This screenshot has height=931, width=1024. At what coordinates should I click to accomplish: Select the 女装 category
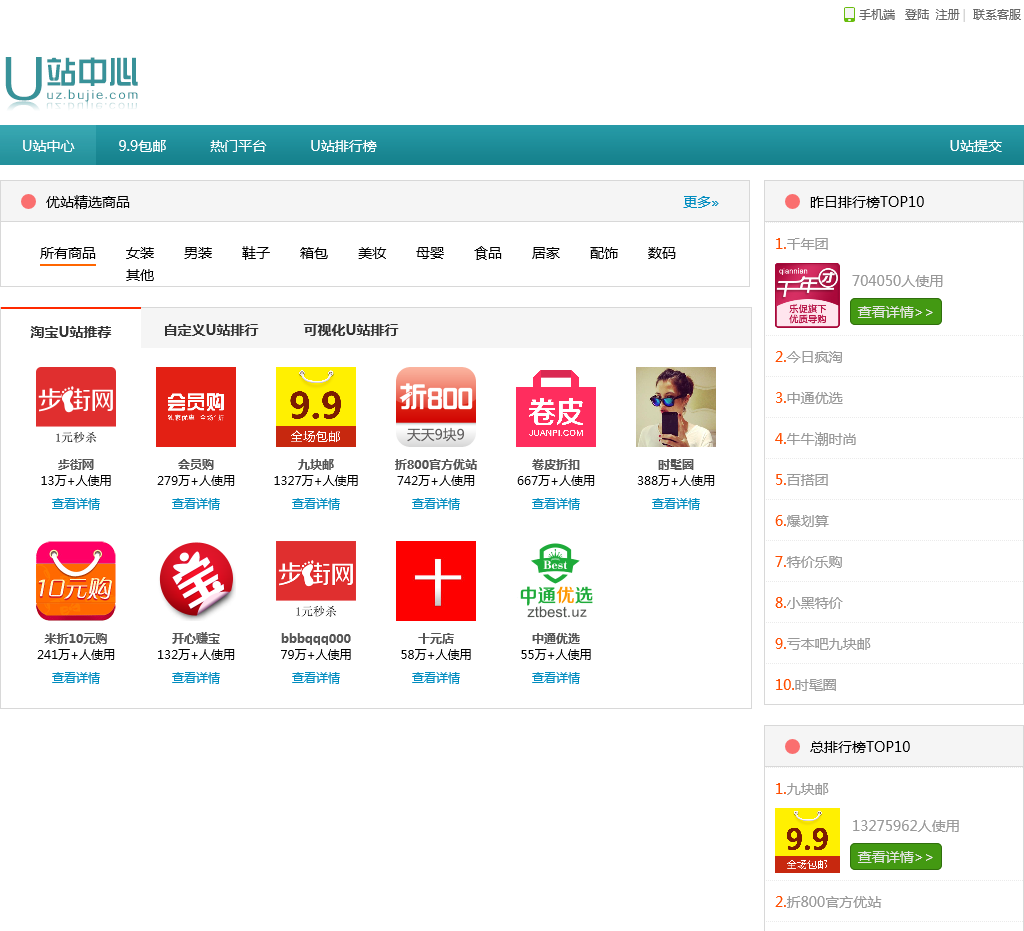140,253
